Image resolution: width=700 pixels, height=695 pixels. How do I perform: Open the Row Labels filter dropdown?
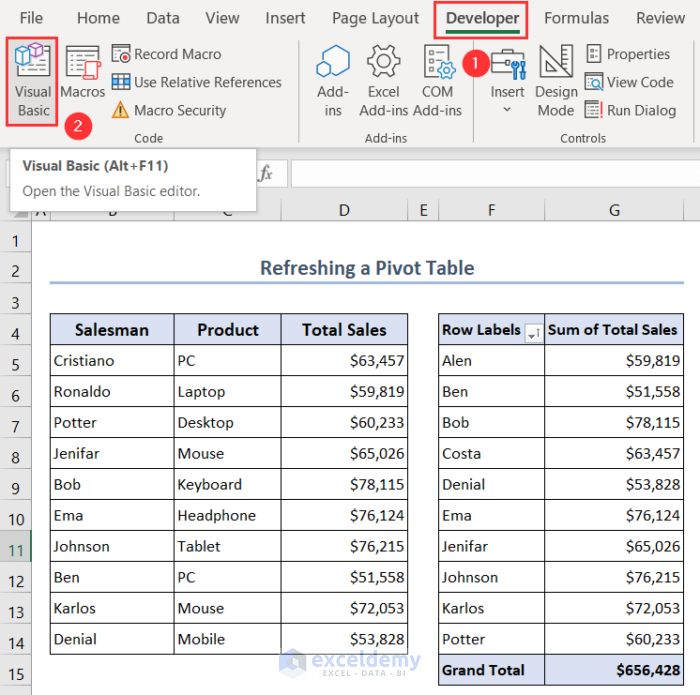point(532,332)
